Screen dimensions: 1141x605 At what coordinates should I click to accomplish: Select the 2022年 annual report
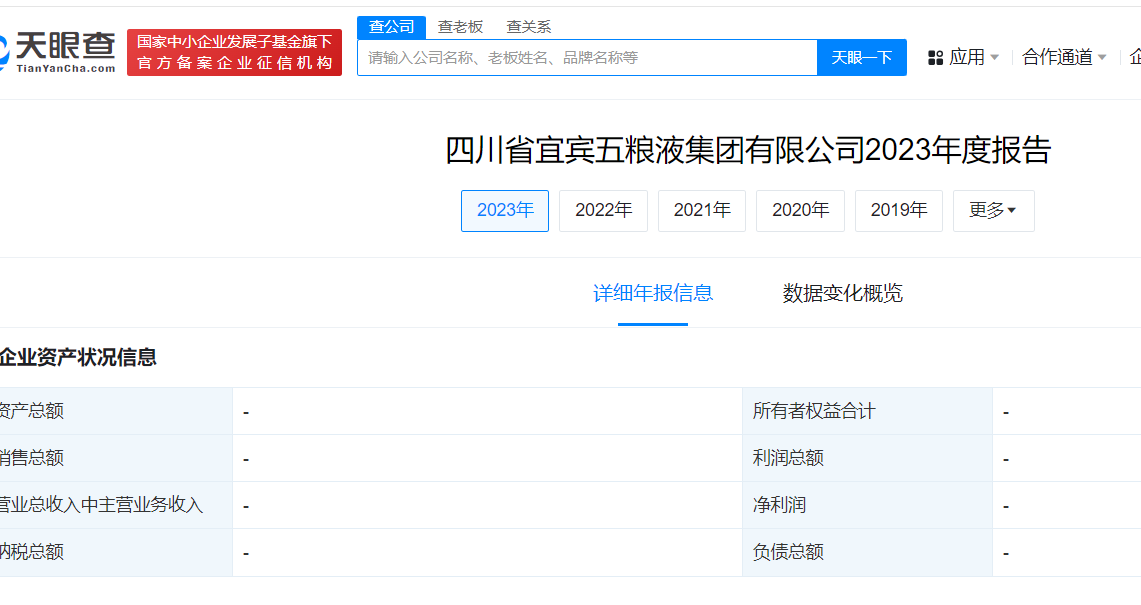(603, 211)
